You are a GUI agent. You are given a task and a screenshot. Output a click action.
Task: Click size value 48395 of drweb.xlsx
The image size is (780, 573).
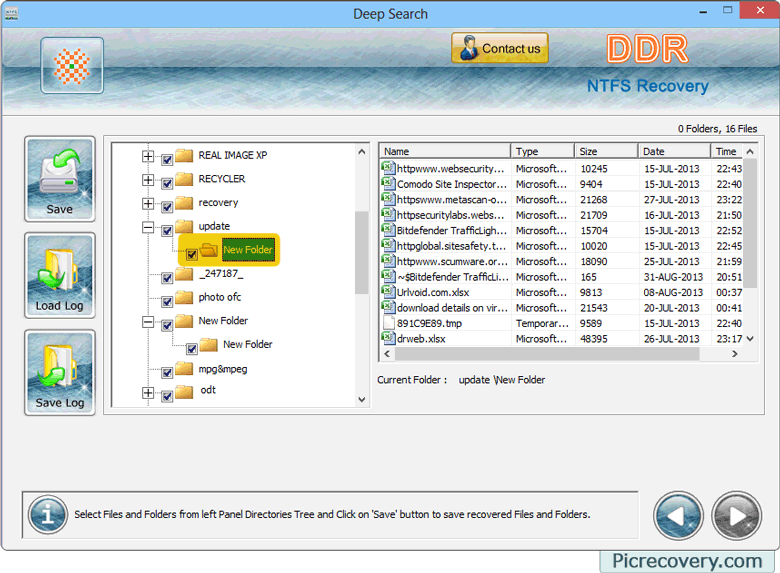point(594,339)
